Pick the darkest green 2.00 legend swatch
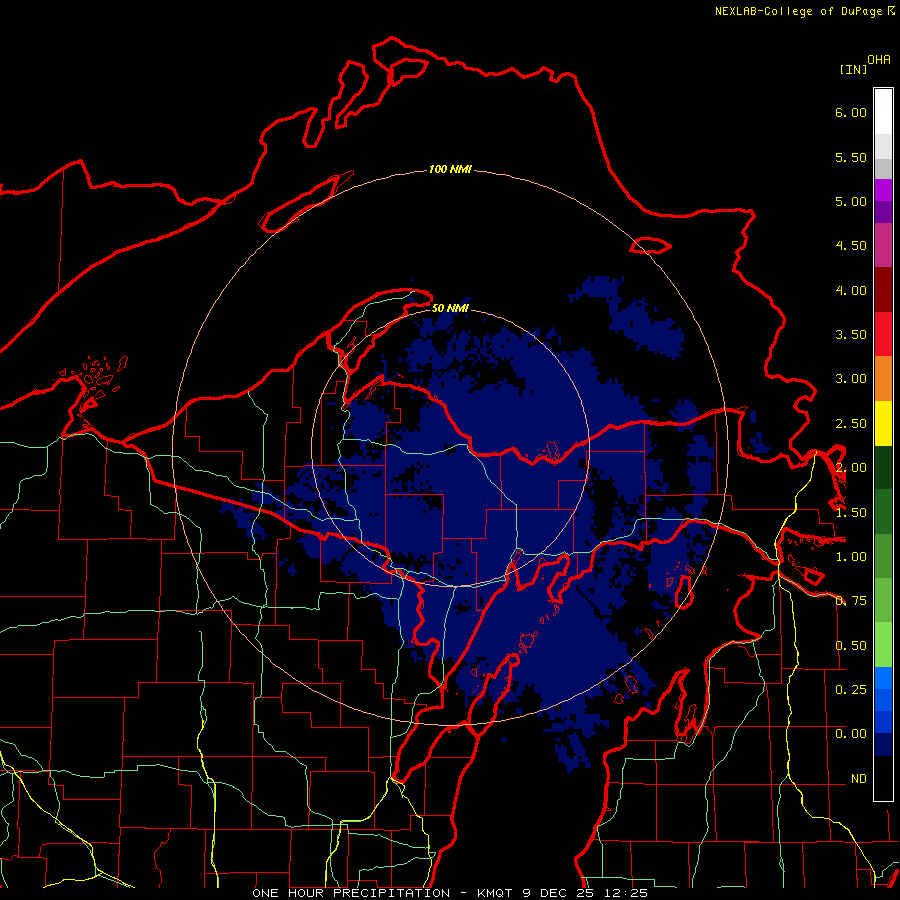Screen dimensions: 900x900 pyautogui.click(x=883, y=467)
